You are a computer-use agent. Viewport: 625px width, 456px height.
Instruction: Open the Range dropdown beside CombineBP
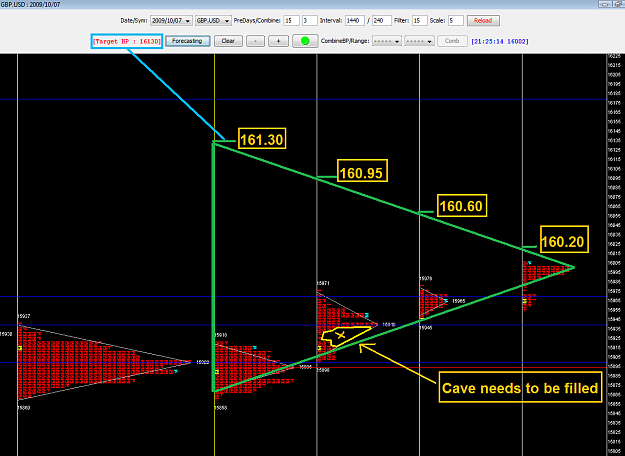[419, 41]
